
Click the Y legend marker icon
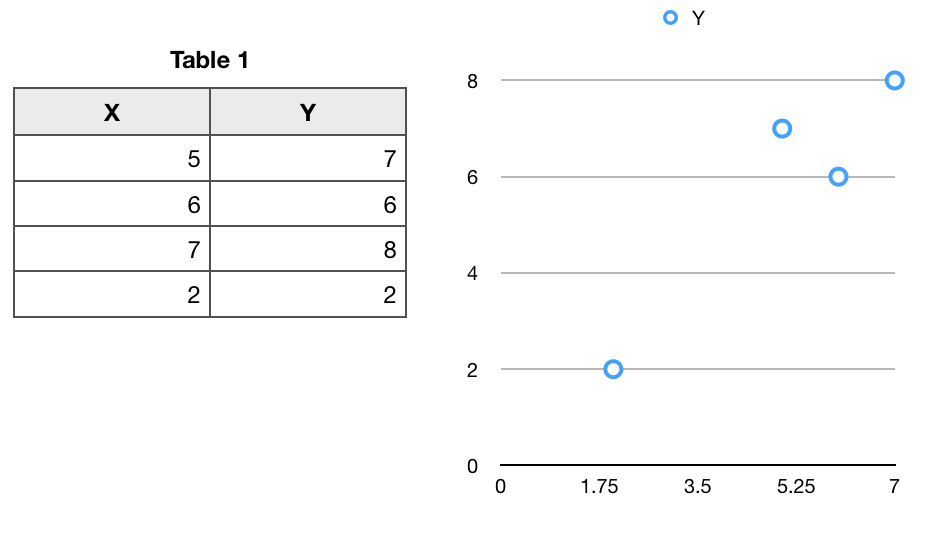[x=670, y=18]
